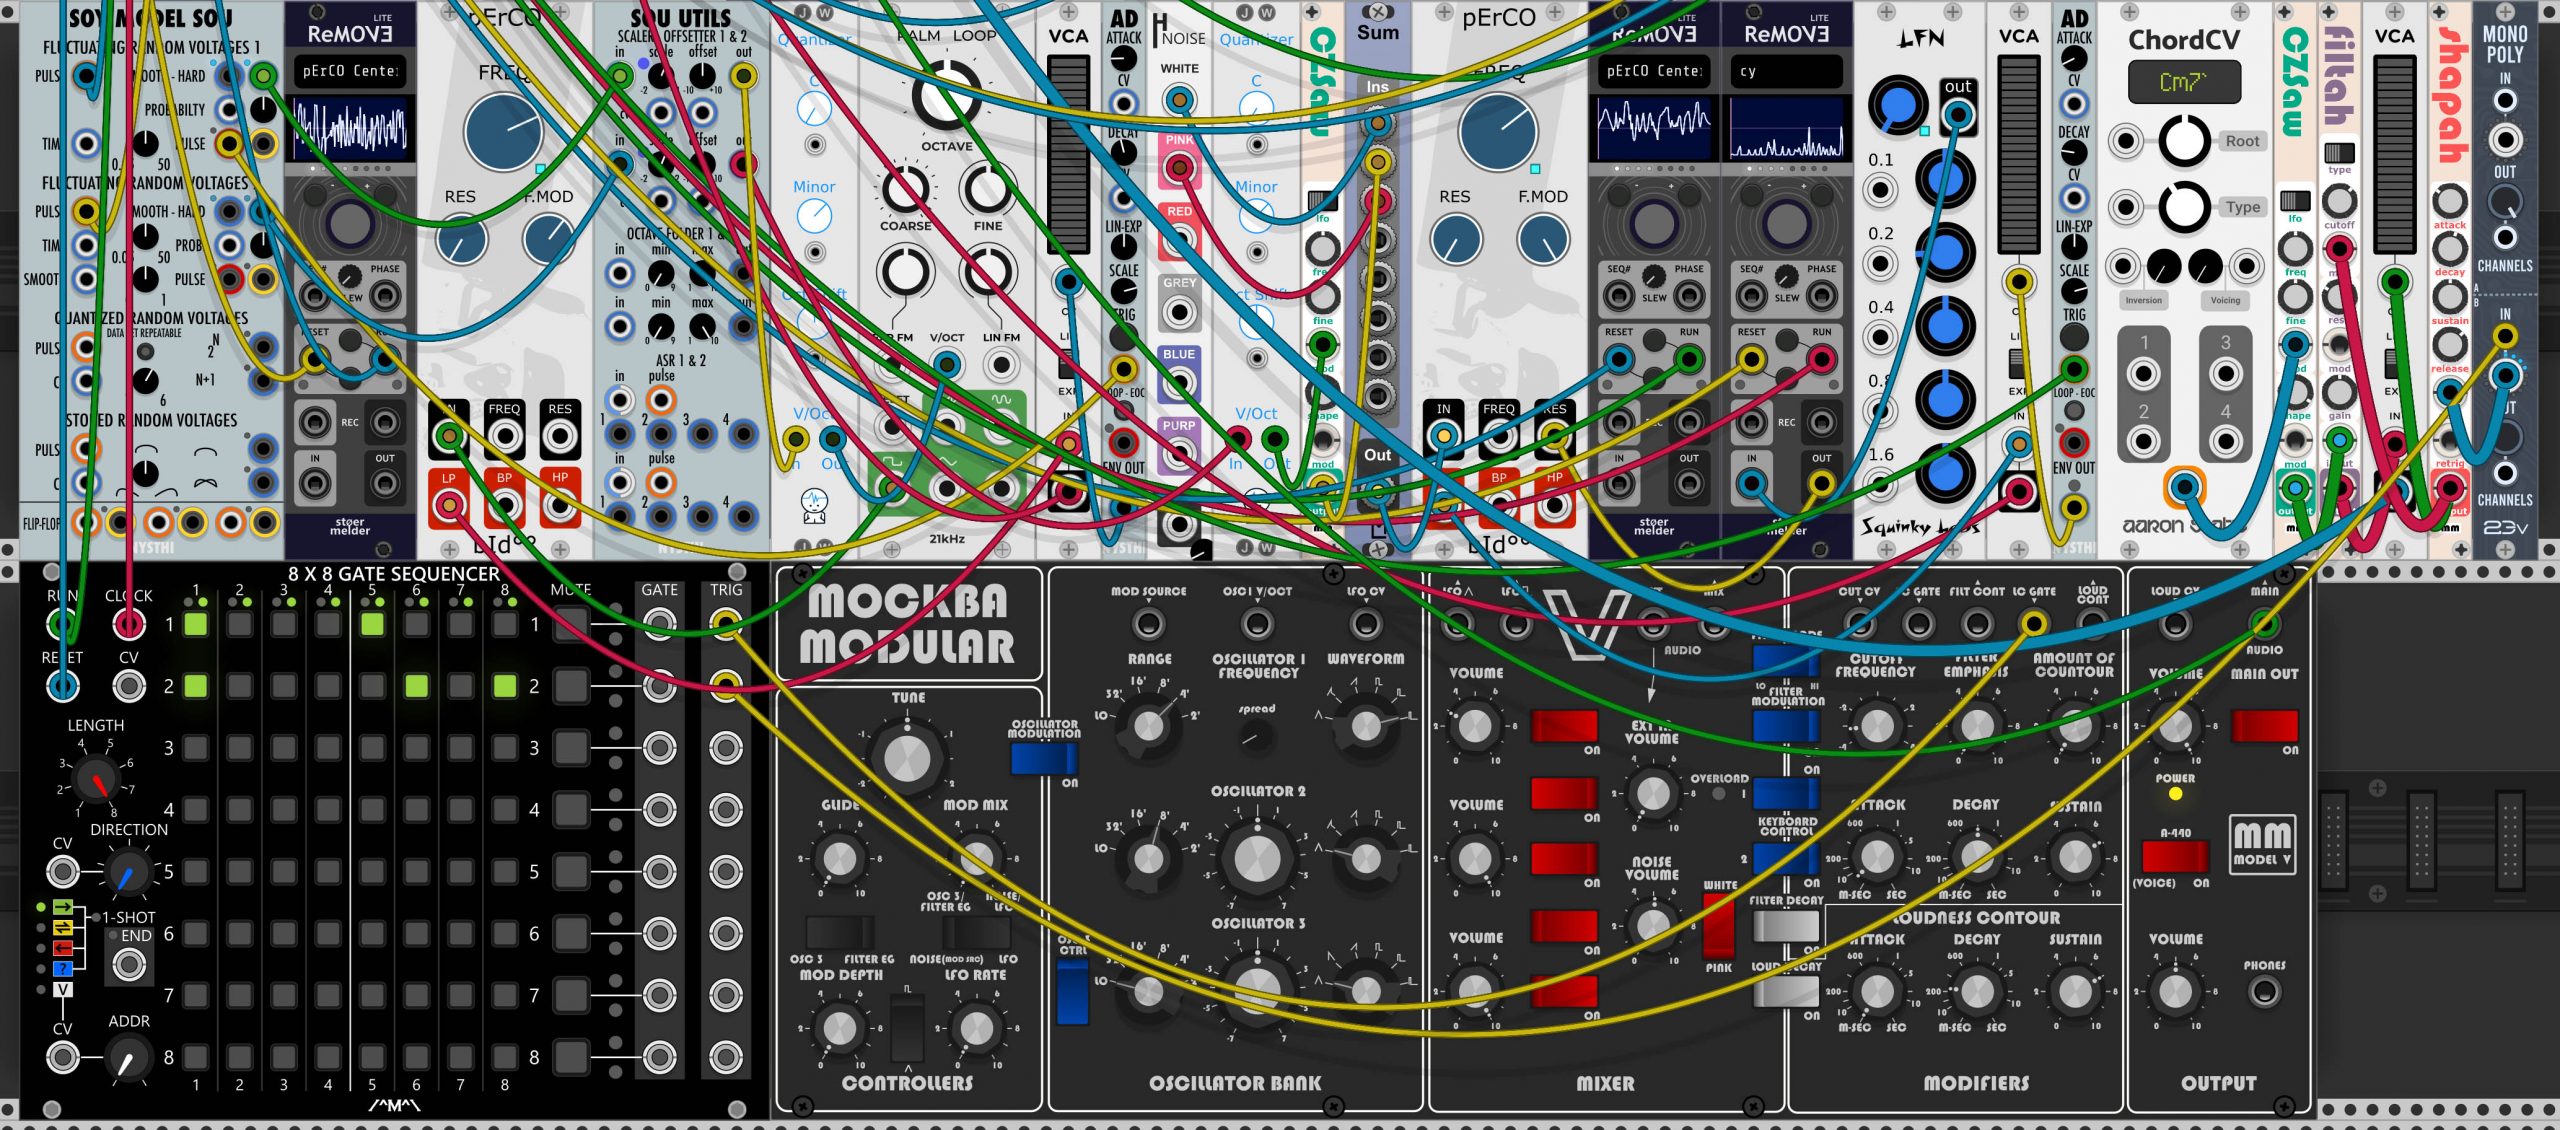This screenshot has width=2560, height=1130.
Task: Choose the reverse red arrow direction icon
Action: (63, 948)
